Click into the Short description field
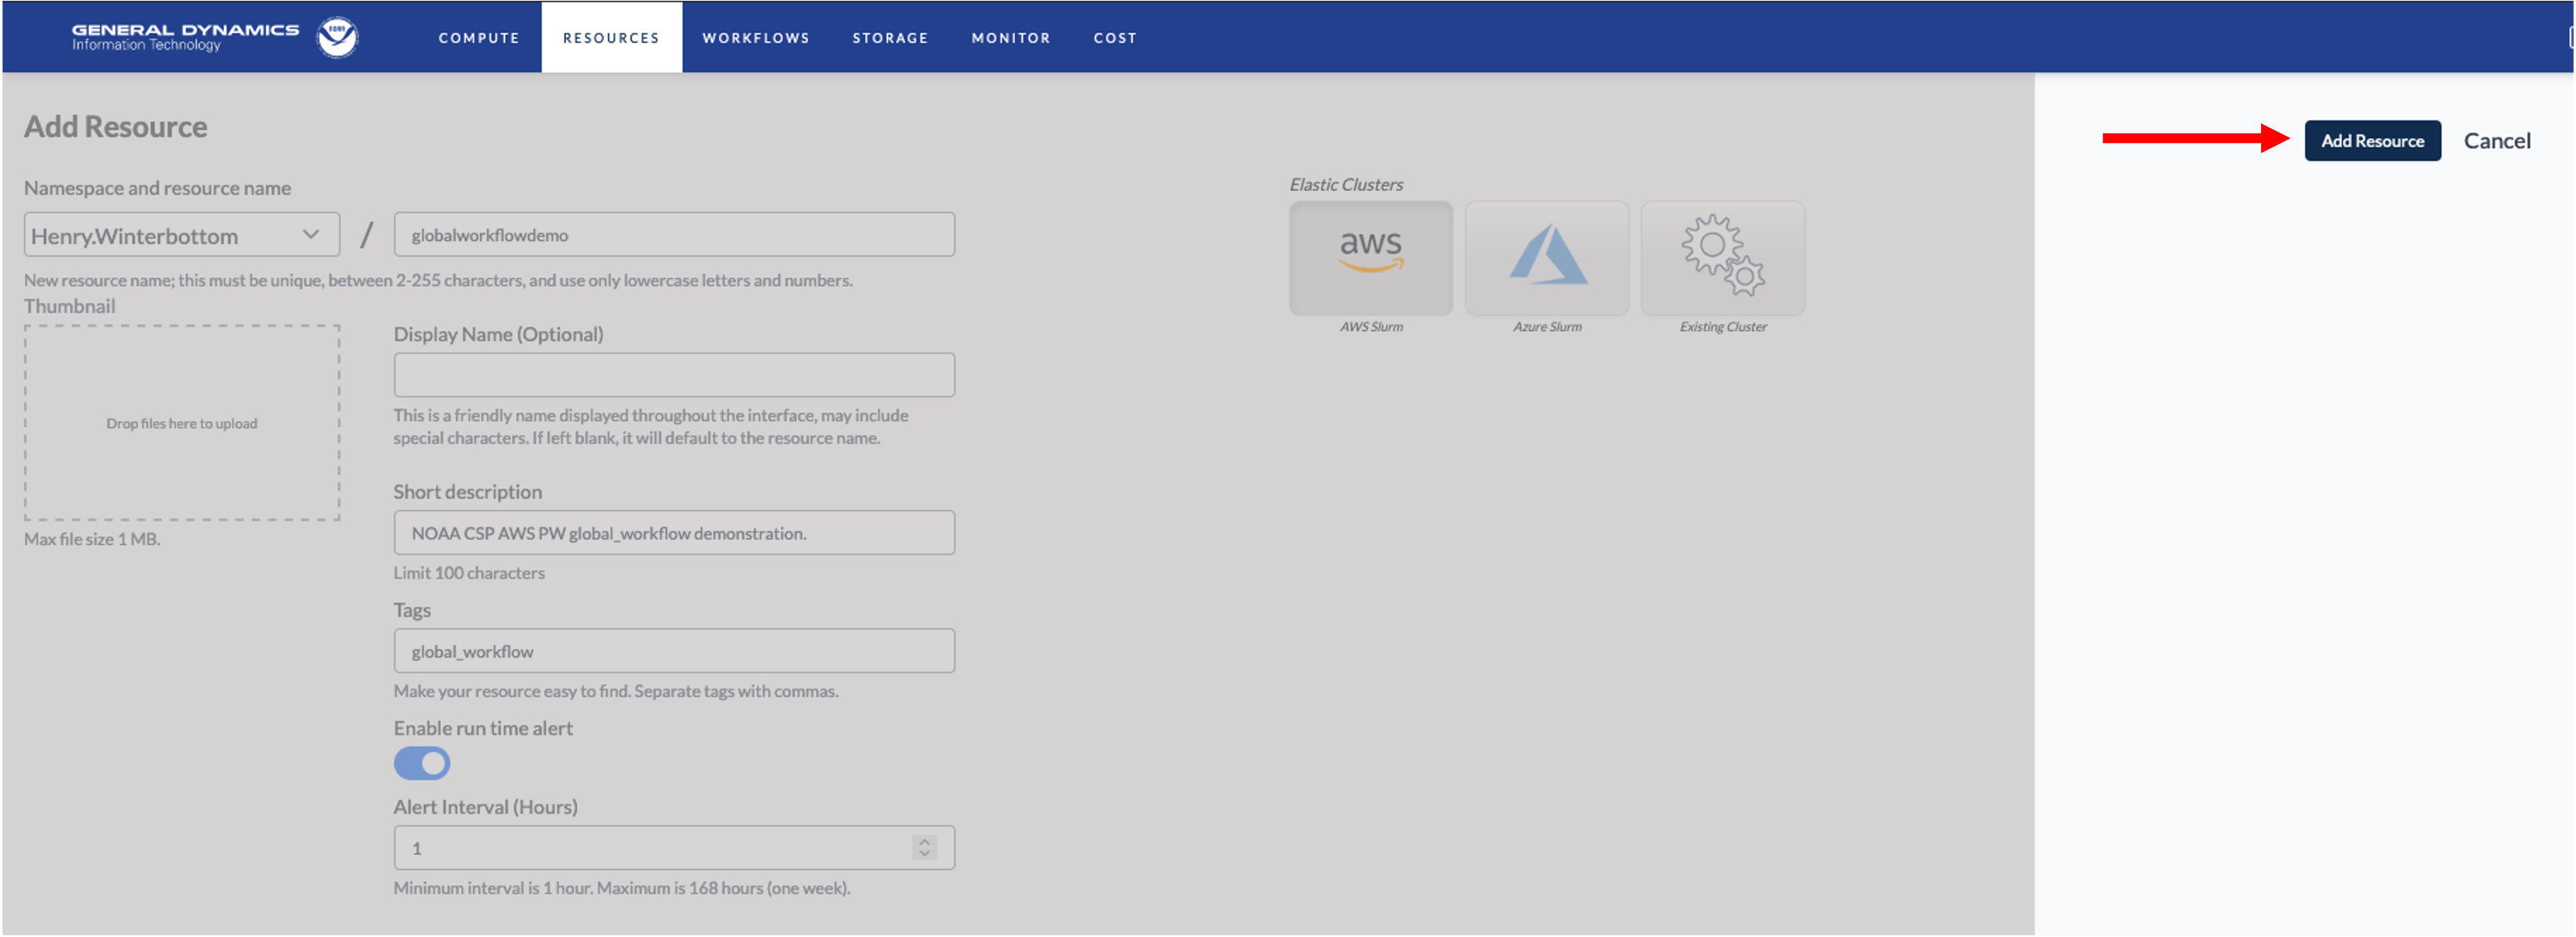The height and width of the screenshot is (937, 2576). pos(674,533)
